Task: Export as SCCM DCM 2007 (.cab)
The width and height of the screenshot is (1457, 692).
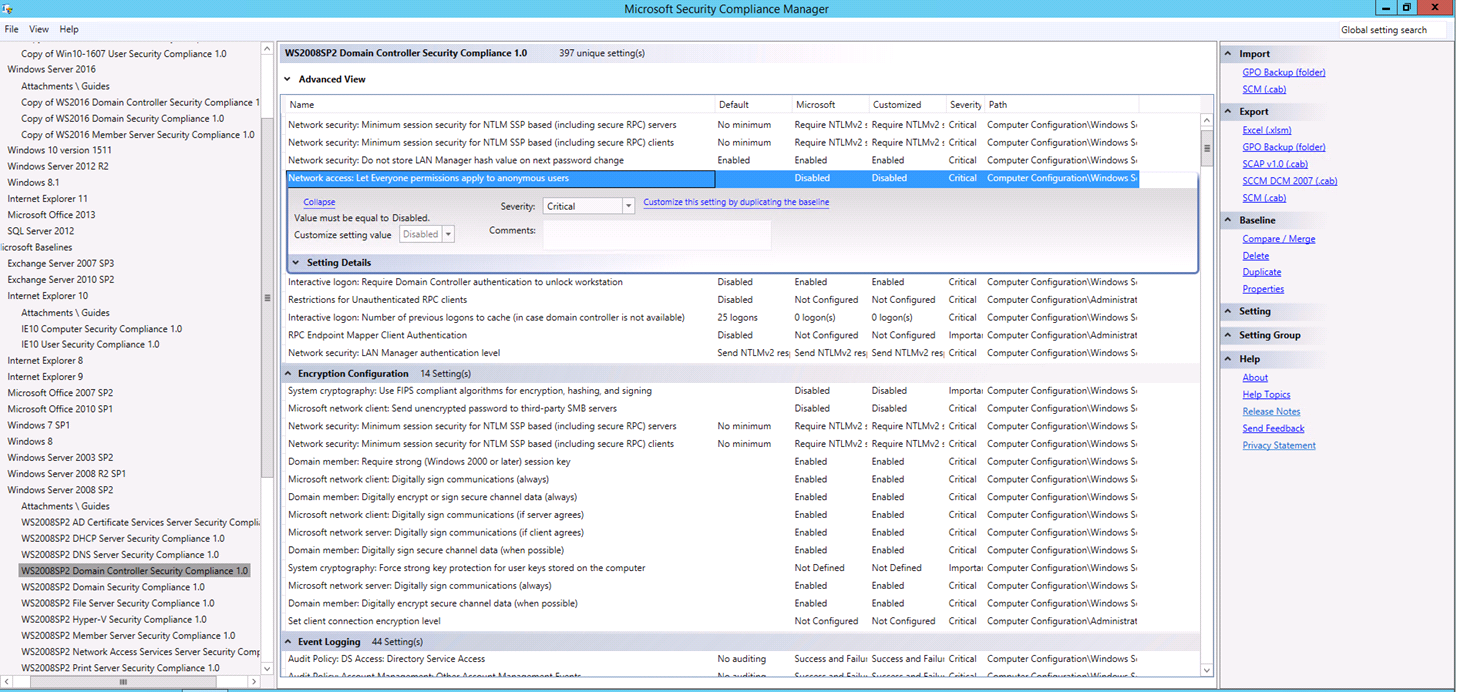Action: coord(1290,181)
